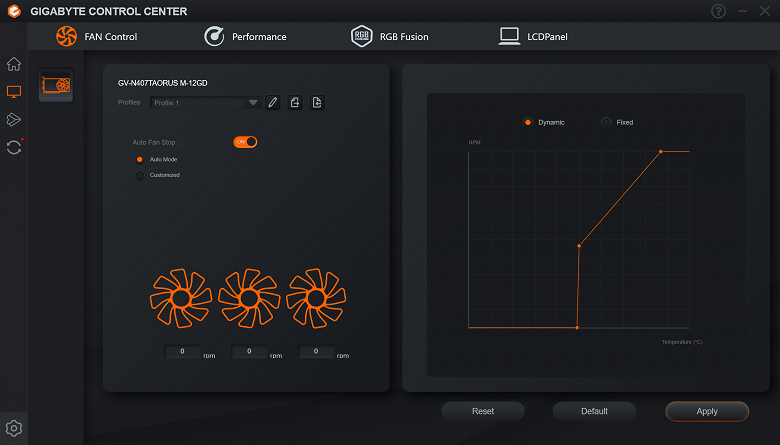Image resolution: width=780 pixels, height=445 pixels.
Task: Expand the Profile 1 dropdown
Action: tap(204, 102)
